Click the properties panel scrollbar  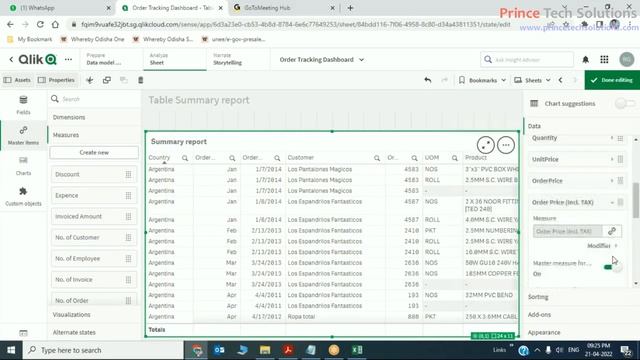point(636,200)
